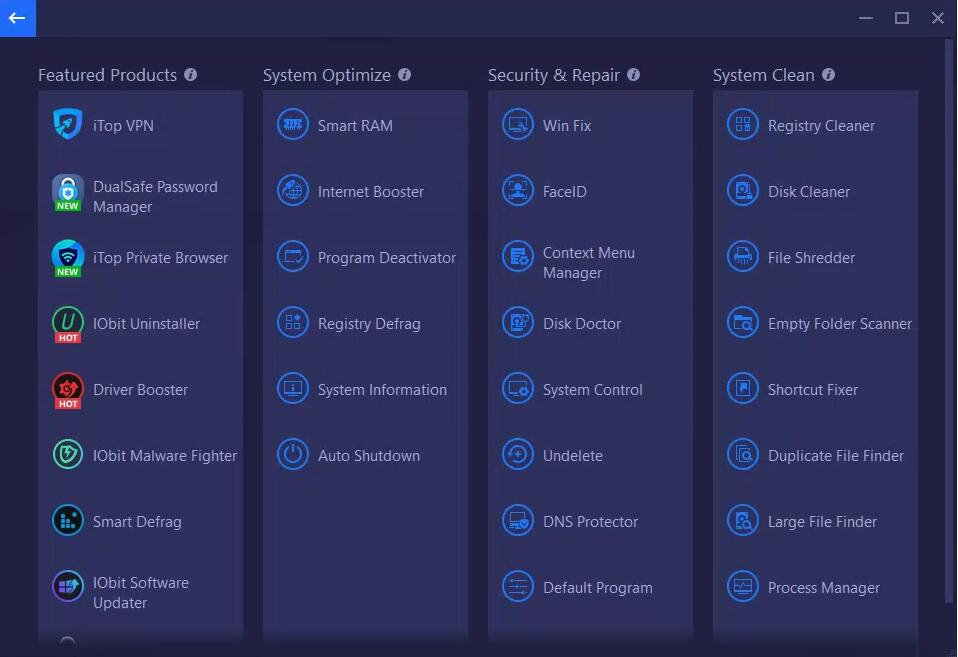Image resolution: width=958 pixels, height=657 pixels.
Task: Launch the Registry Cleaner icon
Action: 743,125
